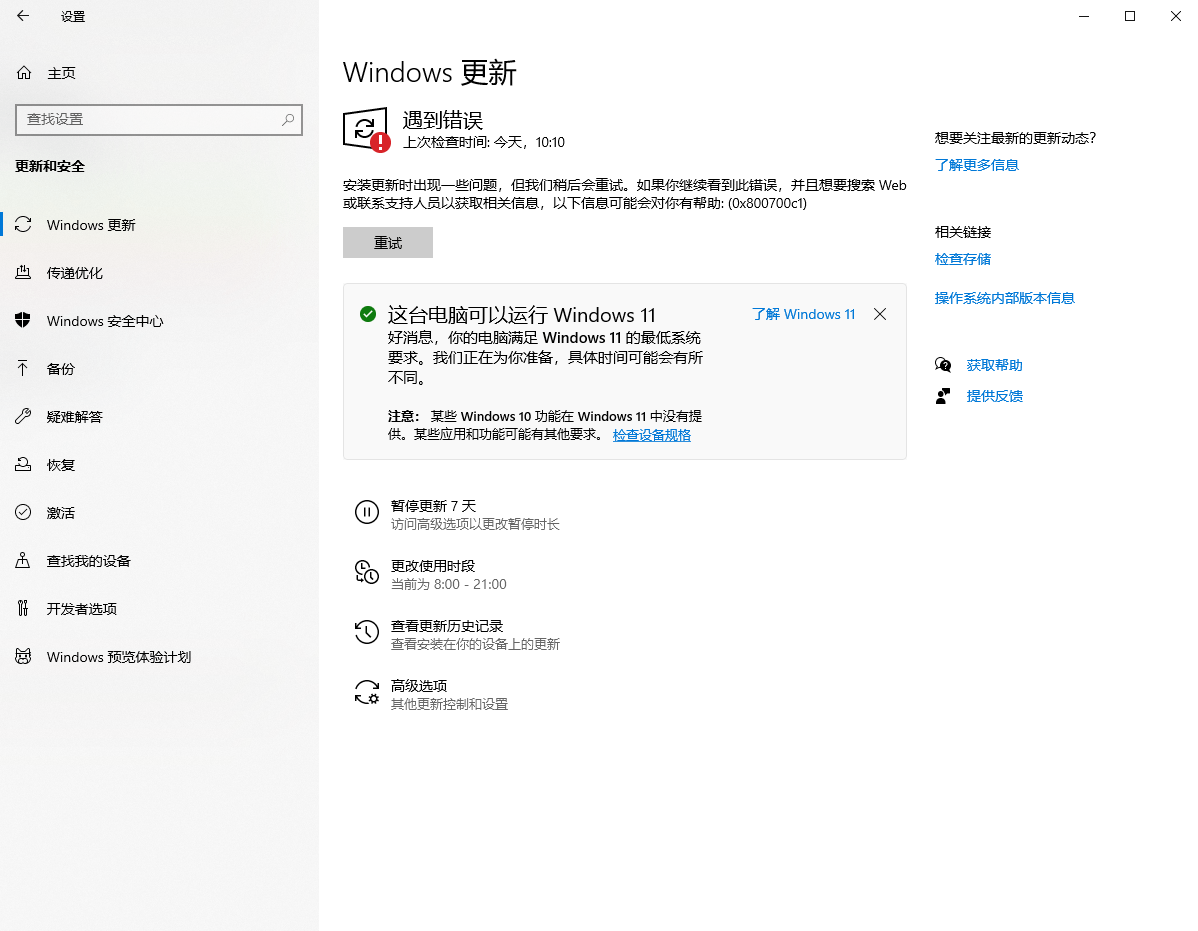1198x931 pixels.
Task: Open the 了解 Windows 11 link
Action: point(803,313)
